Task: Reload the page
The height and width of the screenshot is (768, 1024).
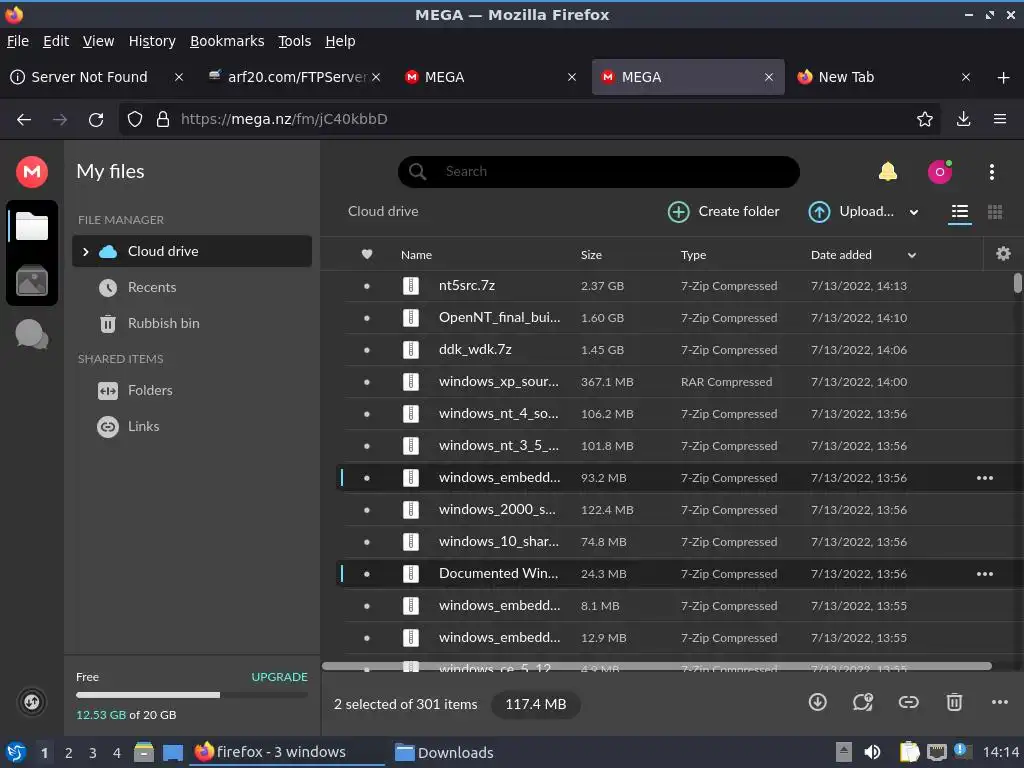Action: (96, 120)
